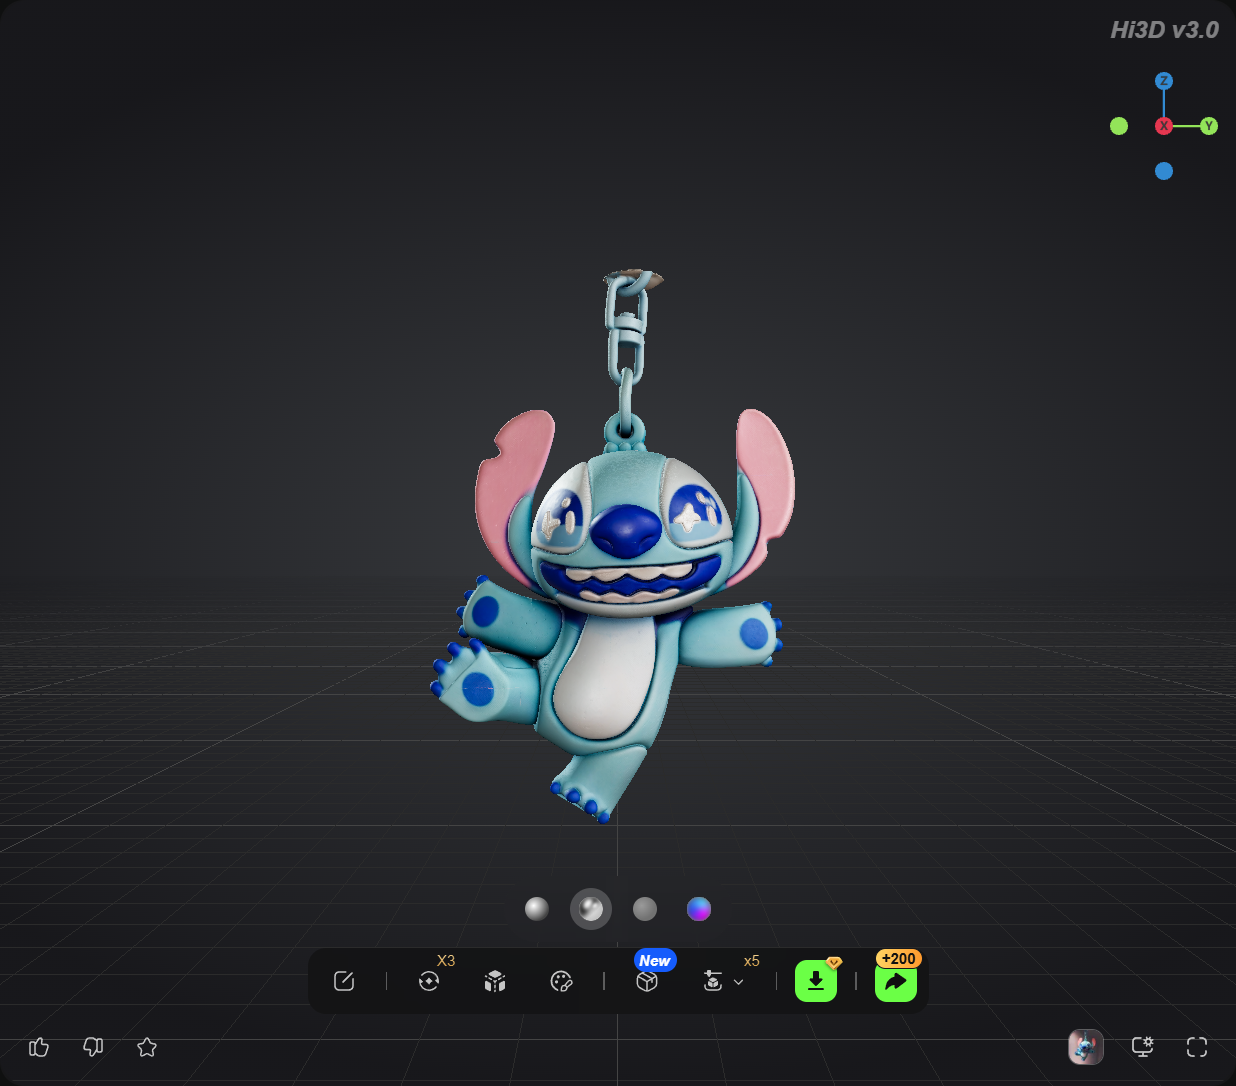Expand the chevron beside the x5 tool

739,982
